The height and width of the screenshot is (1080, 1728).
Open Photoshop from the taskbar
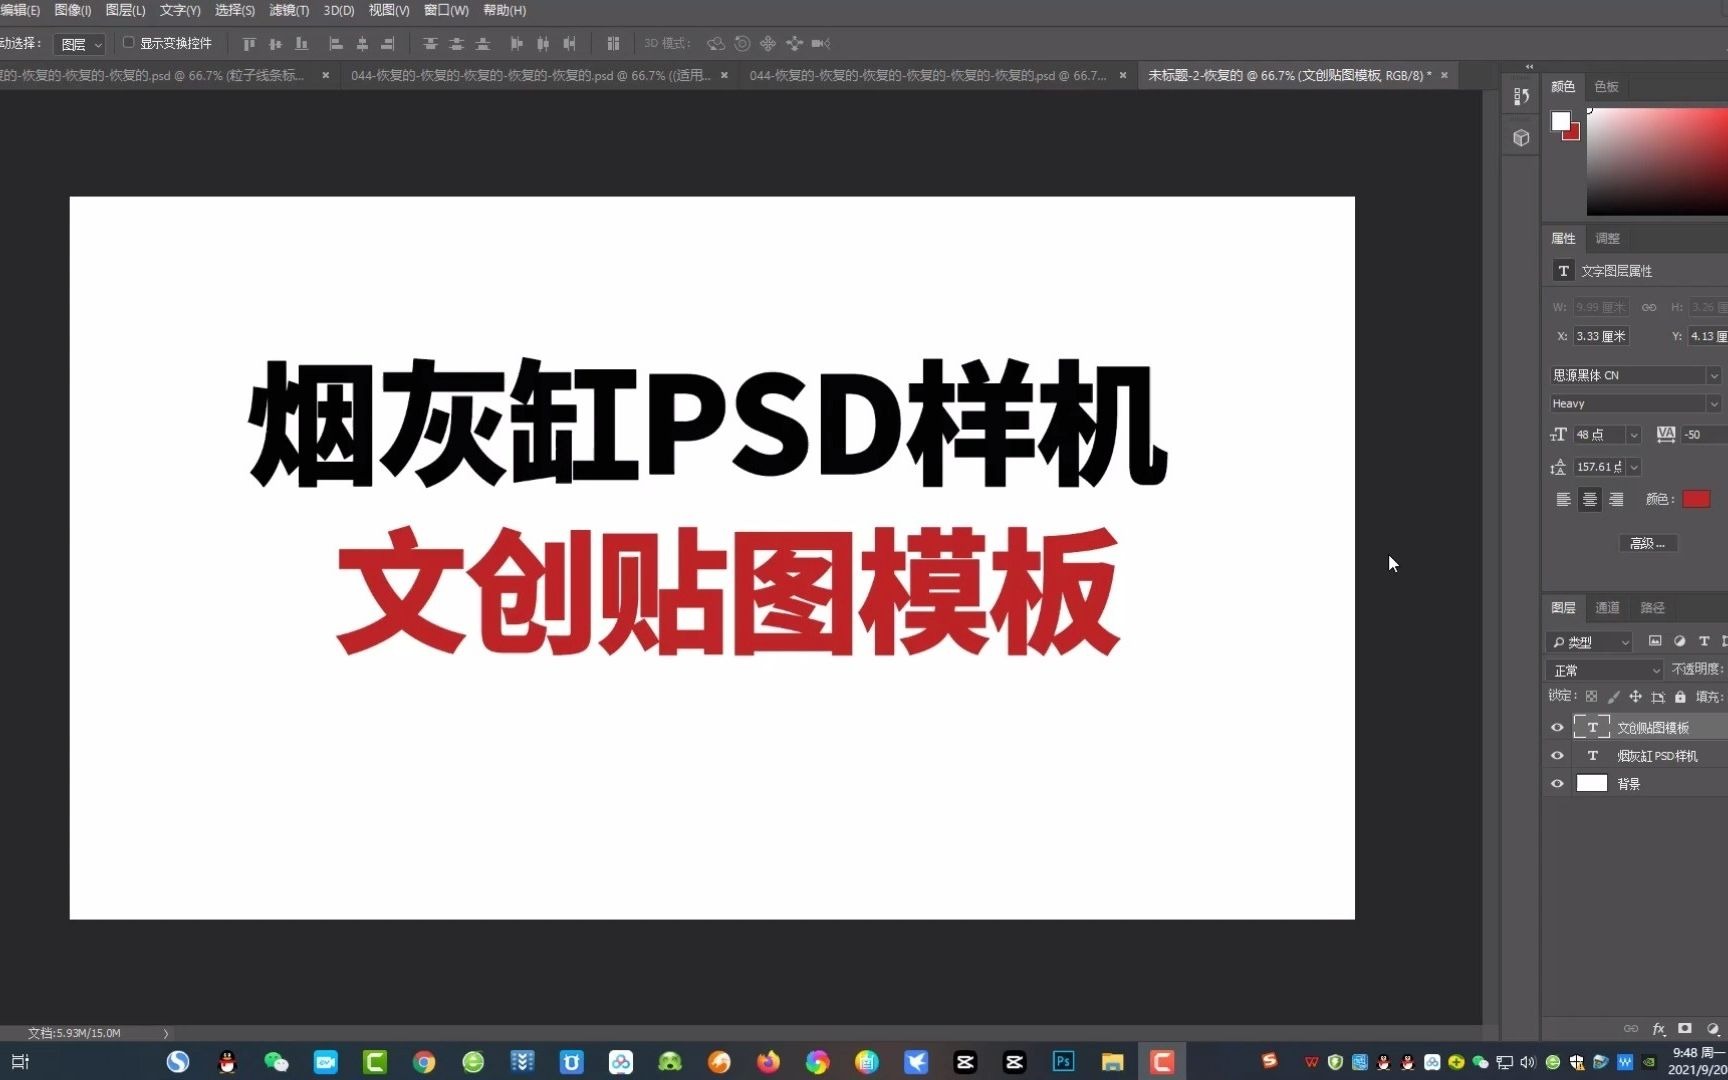point(1063,1061)
